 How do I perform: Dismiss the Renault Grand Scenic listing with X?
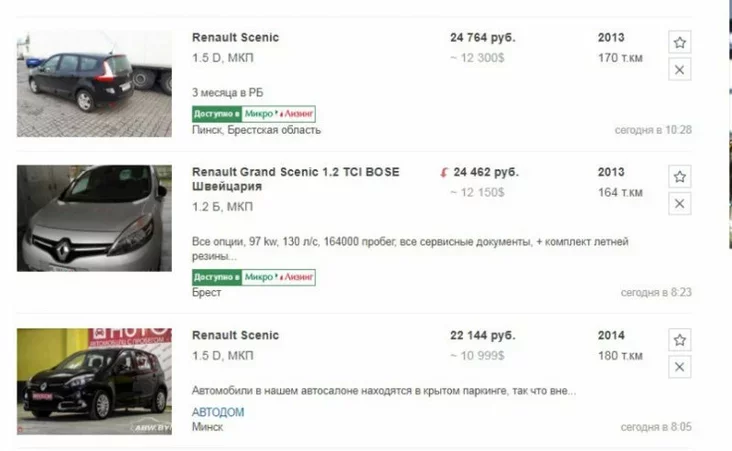(x=679, y=204)
